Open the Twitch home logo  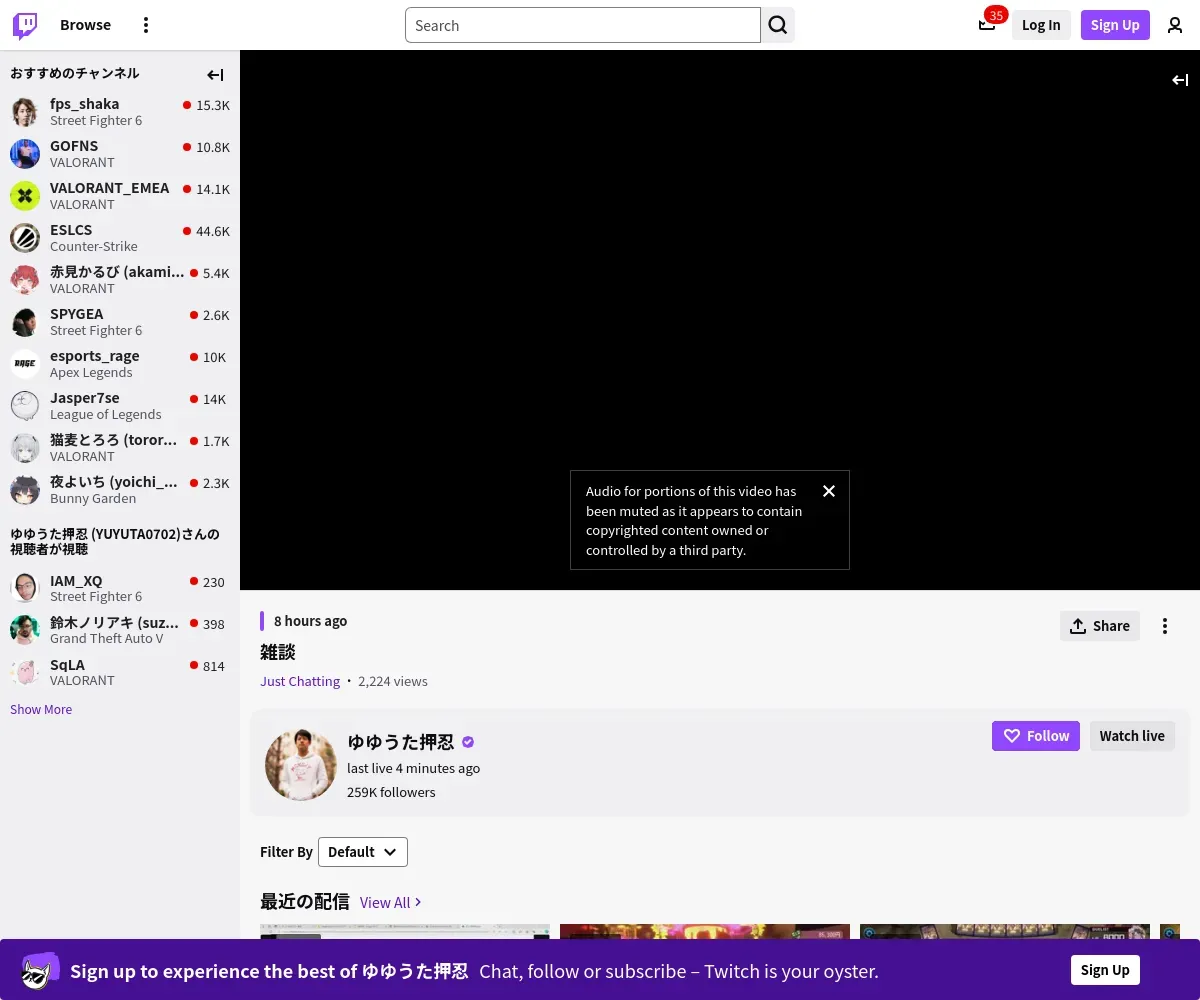click(x=25, y=25)
